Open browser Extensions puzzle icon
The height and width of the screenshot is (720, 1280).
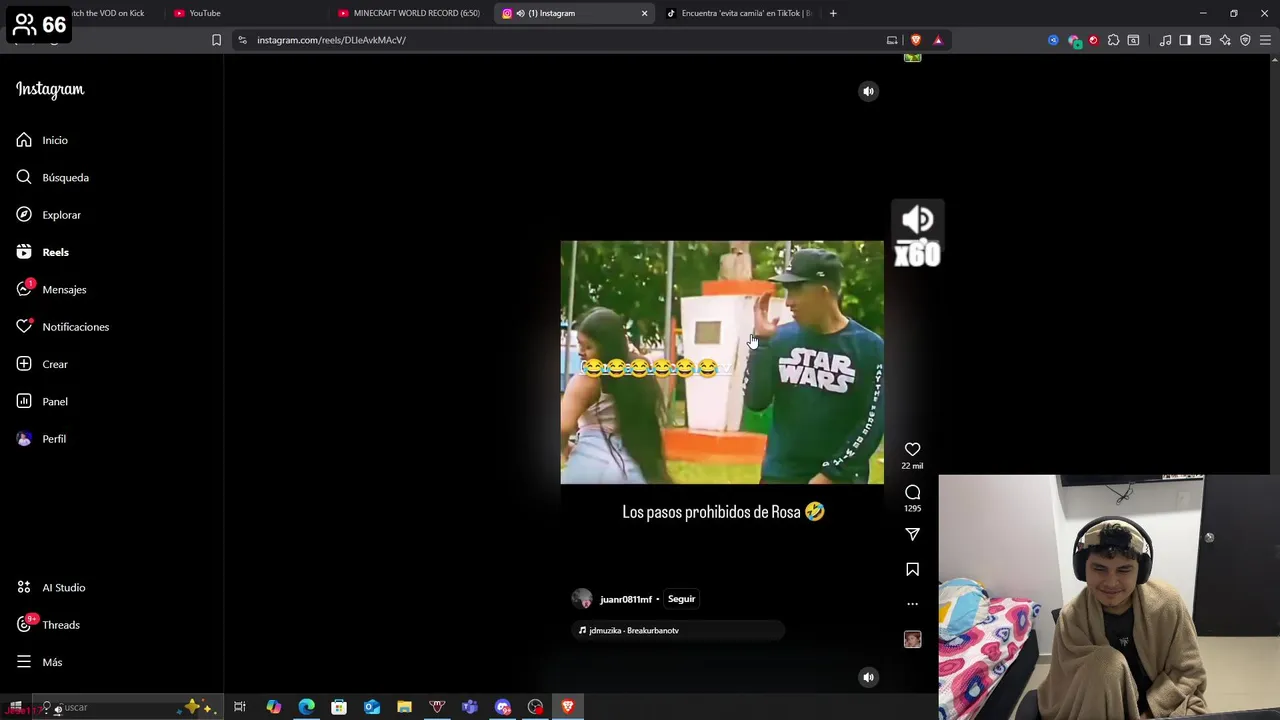click(1113, 40)
